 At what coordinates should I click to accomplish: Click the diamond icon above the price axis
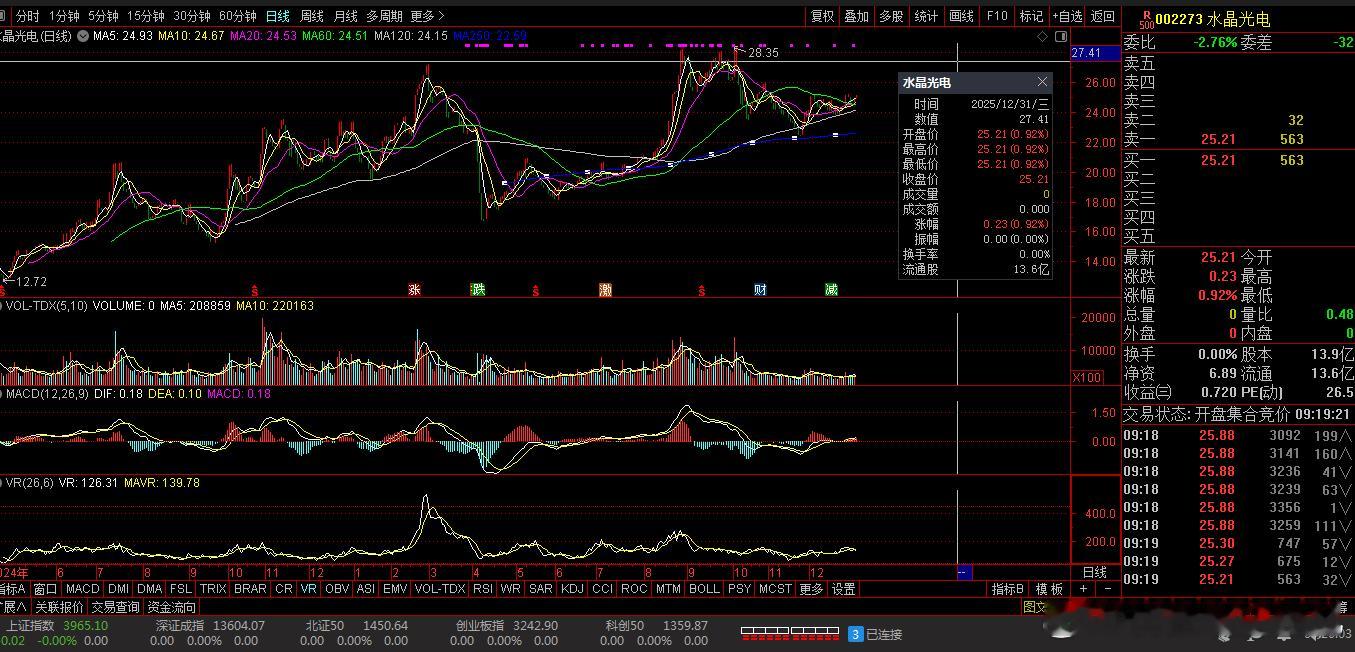1043,36
